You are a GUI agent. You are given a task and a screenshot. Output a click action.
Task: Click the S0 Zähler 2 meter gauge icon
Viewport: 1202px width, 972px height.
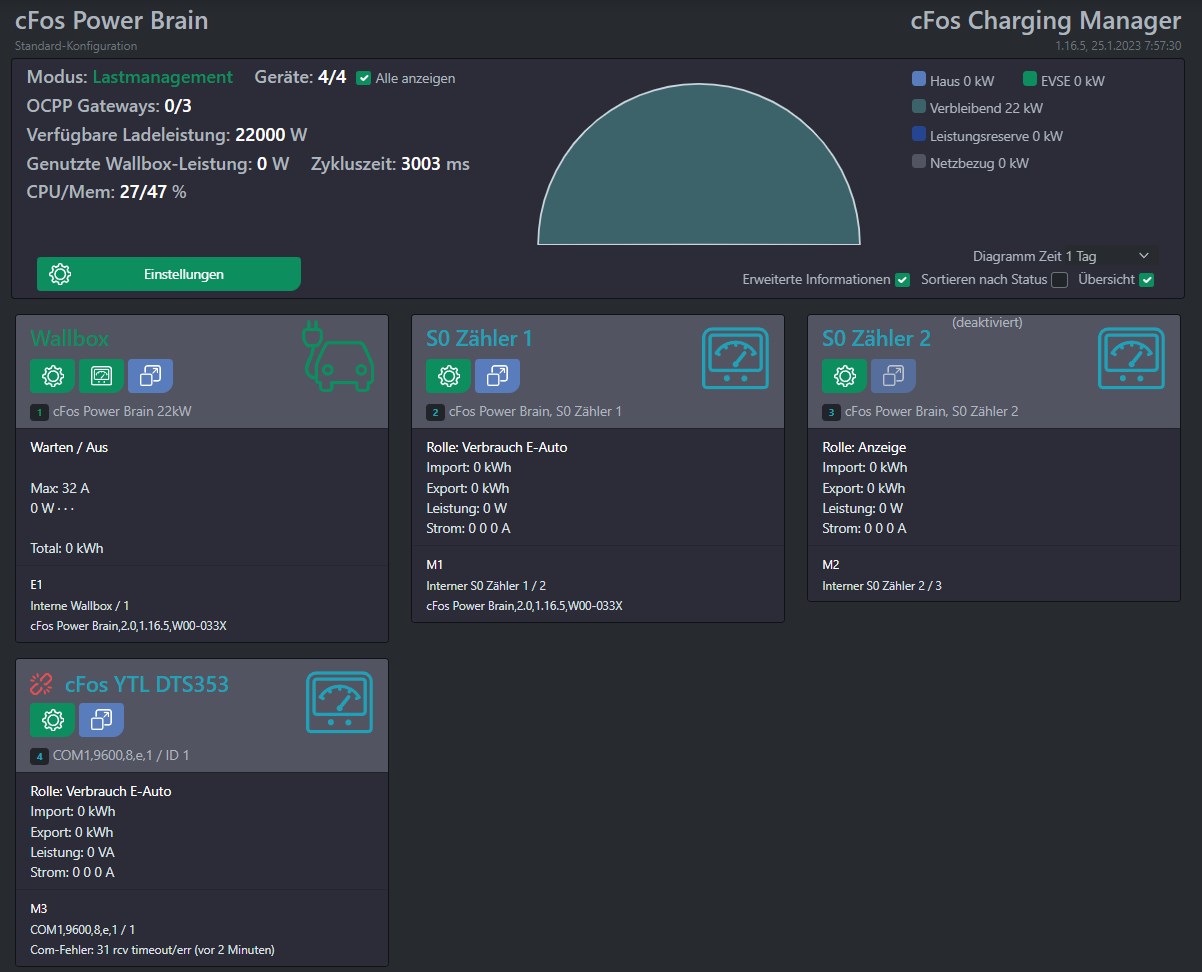click(1131, 358)
